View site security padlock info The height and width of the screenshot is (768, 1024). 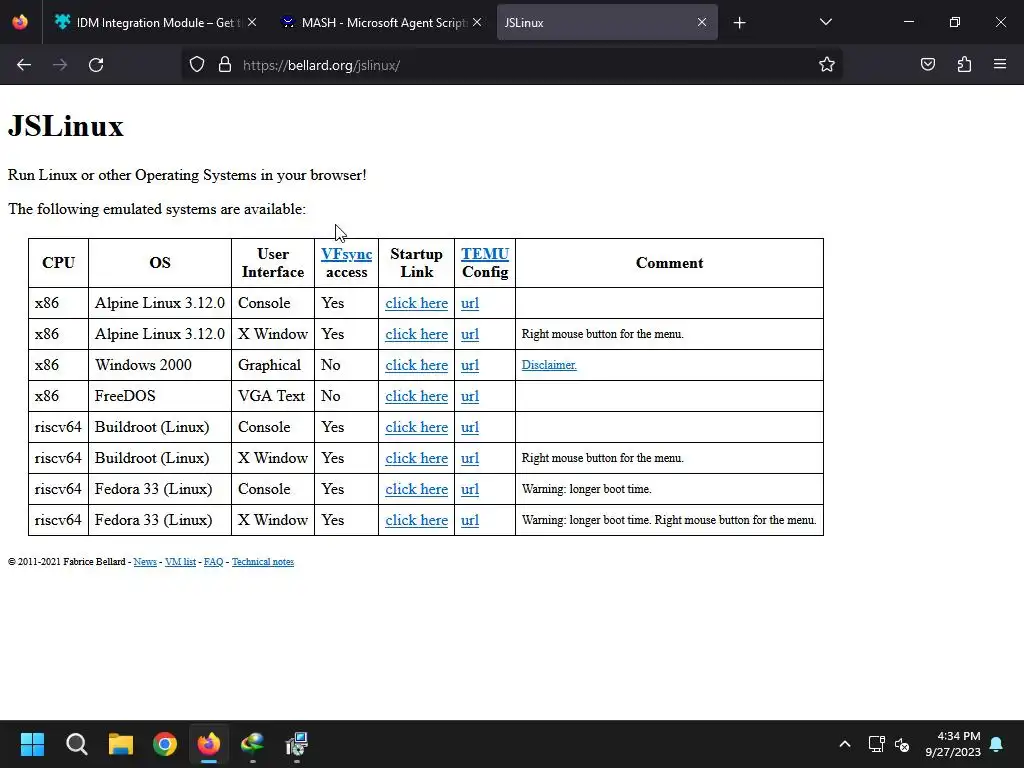click(x=225, y=65)
